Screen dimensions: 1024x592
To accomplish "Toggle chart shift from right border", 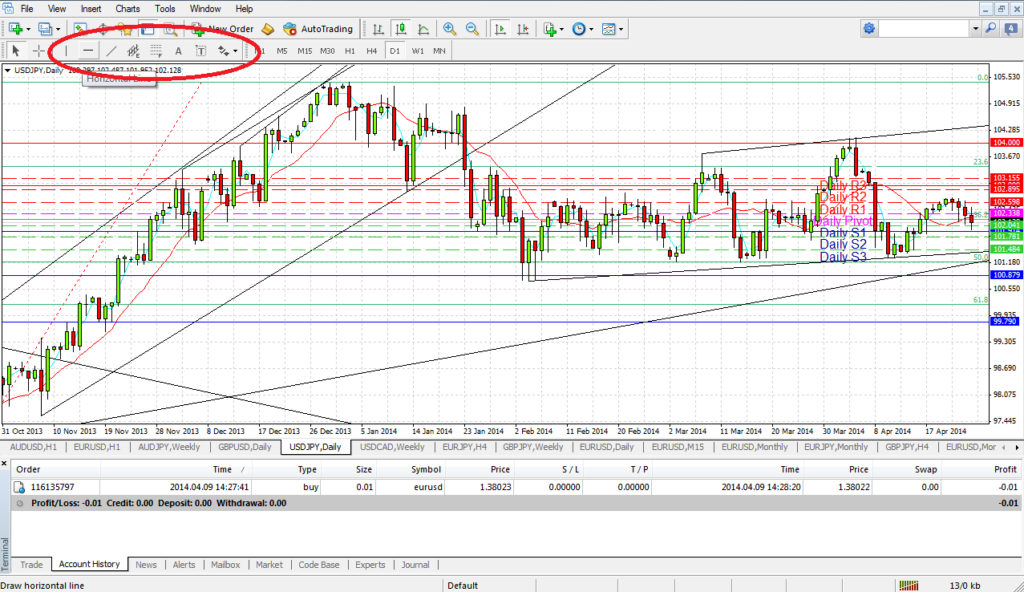I will pos(522,29).
